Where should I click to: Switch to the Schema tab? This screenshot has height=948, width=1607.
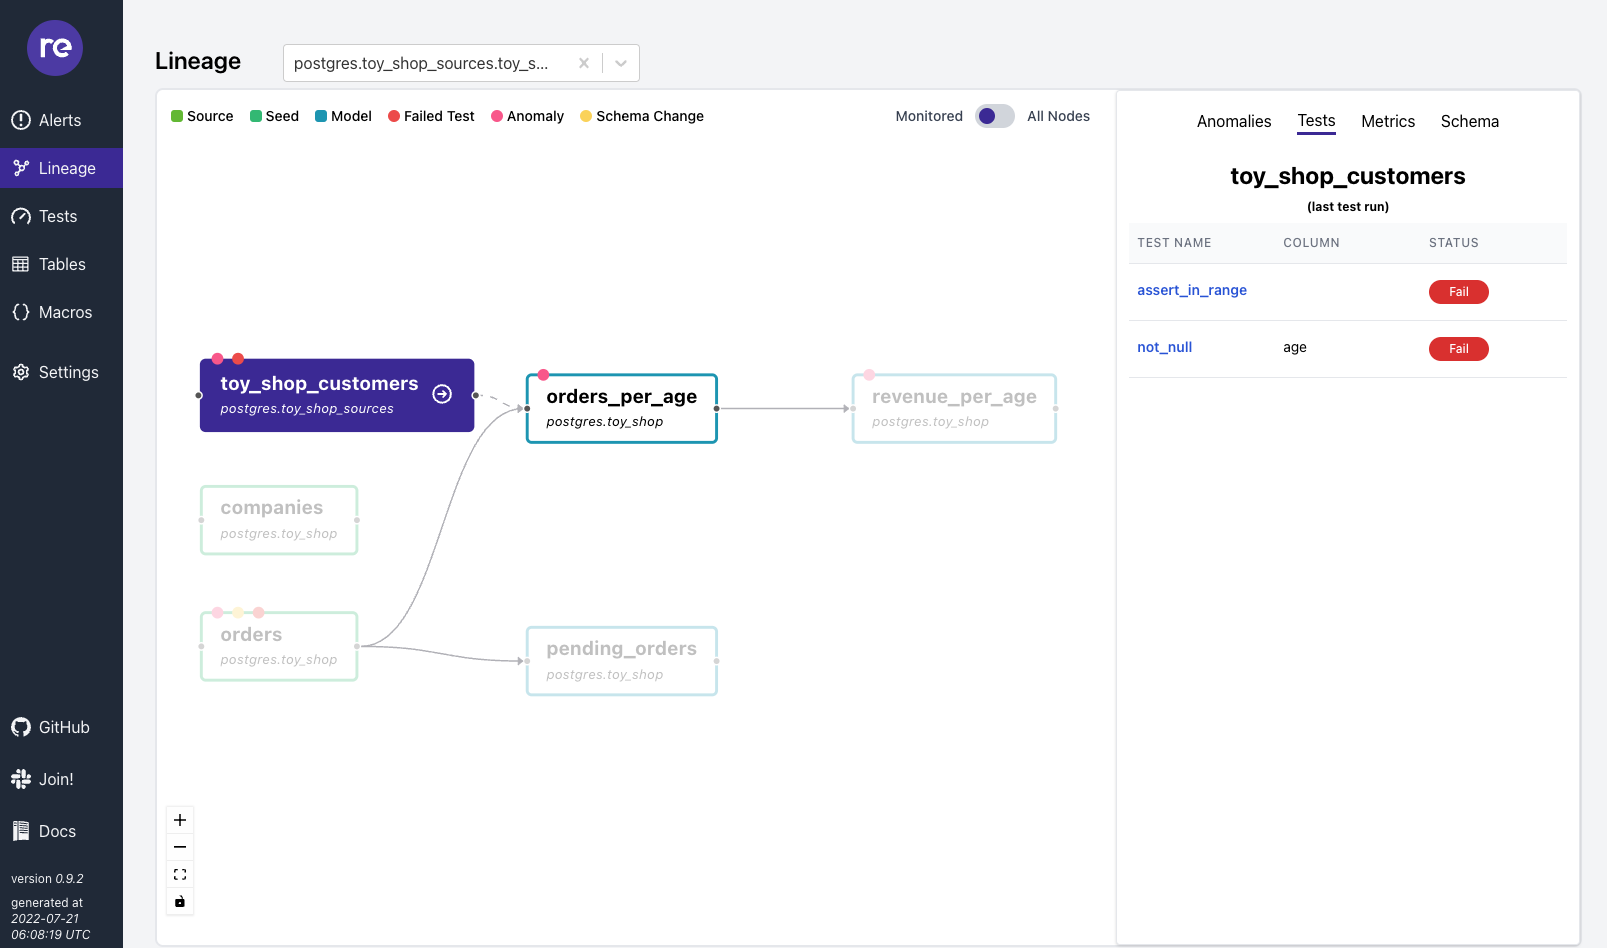pyautogui.click(x=1469, y=121)
